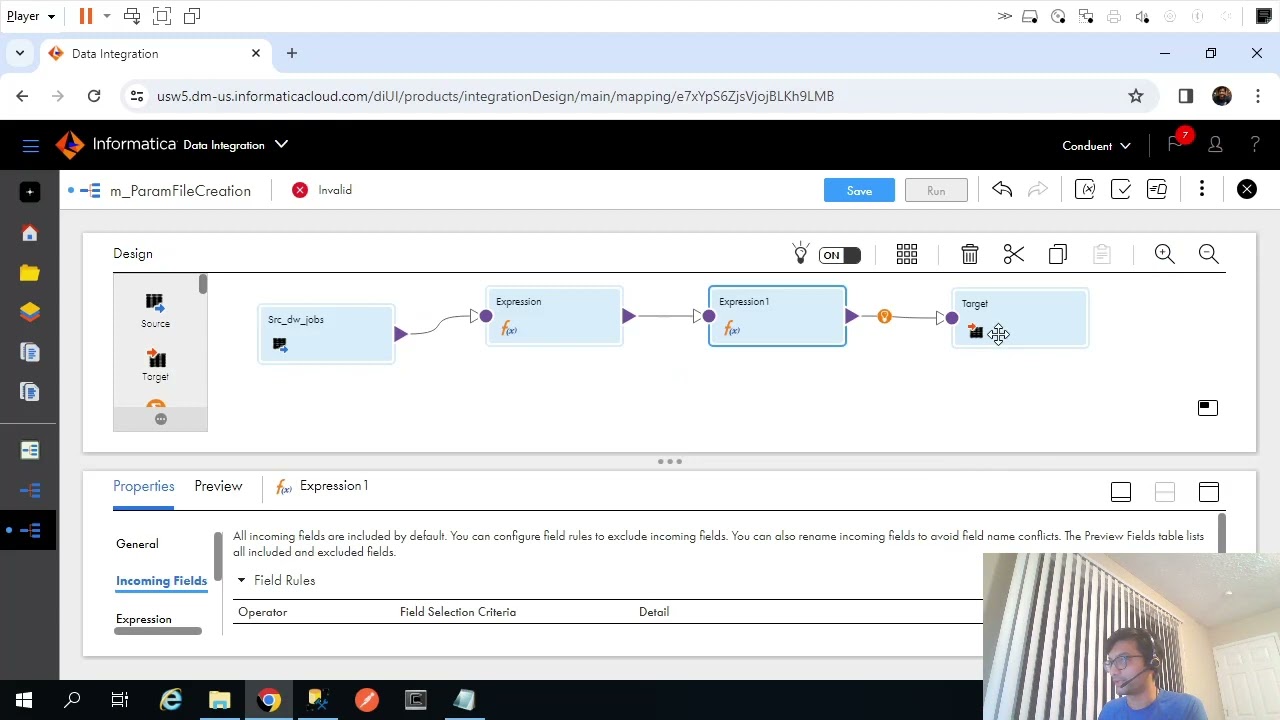Click the orange recommendation bulb on link
Viewport: 1280px width, 720px height.
884,317
